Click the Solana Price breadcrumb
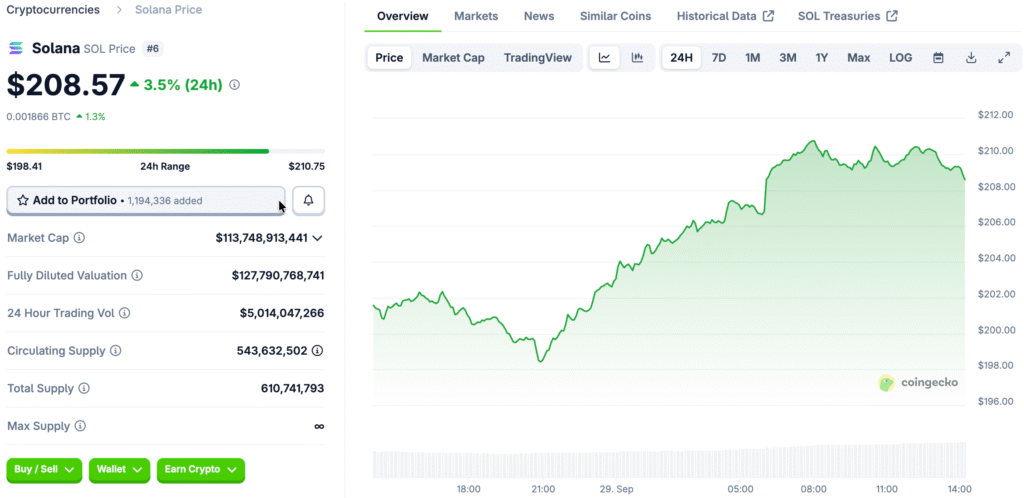The height and width of the screenshot is (498, 1024). [168, 10]
